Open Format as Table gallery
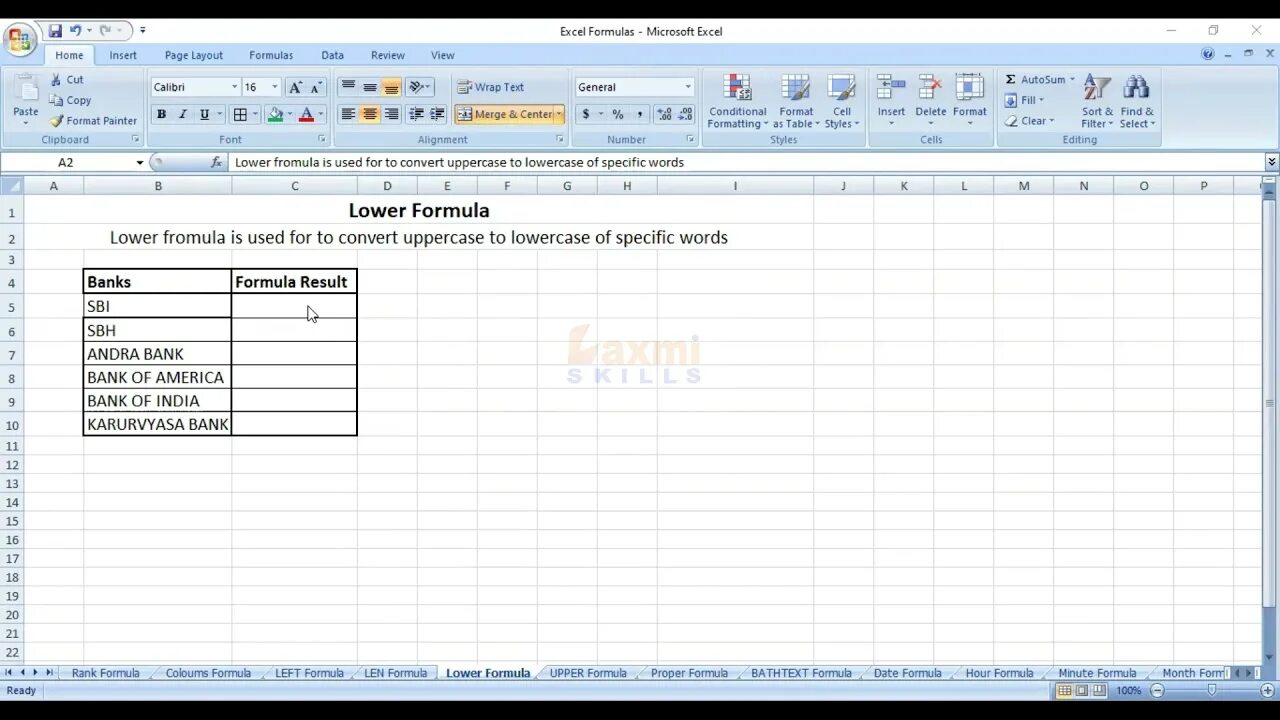Image resolution: width=1280 pixels, height=720 pixels. point(796,101)
